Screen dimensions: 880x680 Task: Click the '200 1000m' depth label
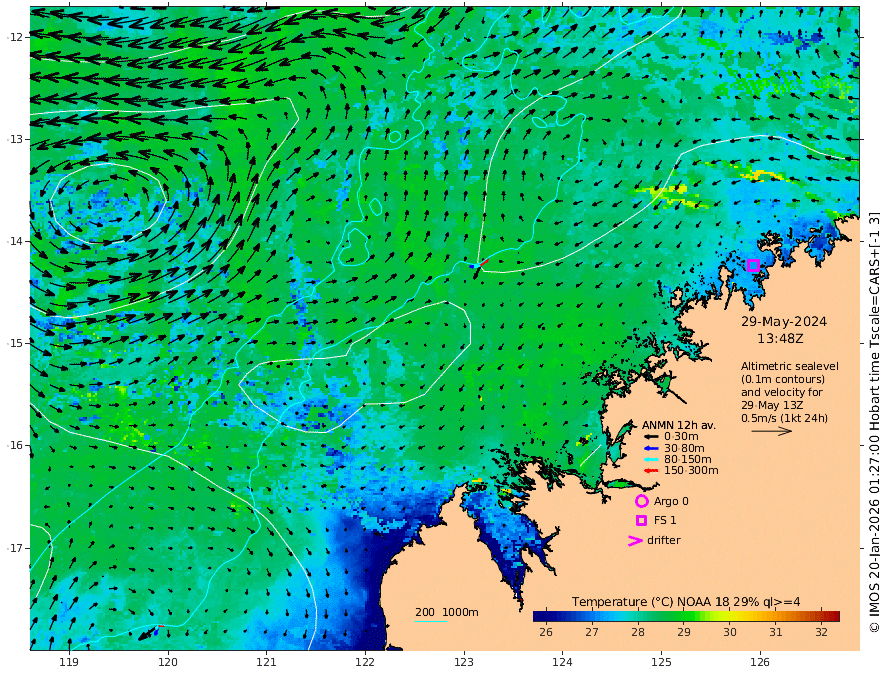(447, 612)
